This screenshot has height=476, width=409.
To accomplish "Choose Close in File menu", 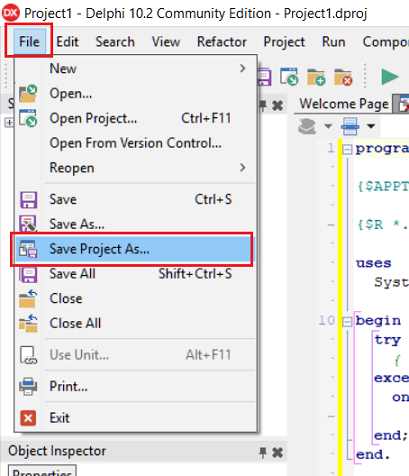I will click(136, 298).
